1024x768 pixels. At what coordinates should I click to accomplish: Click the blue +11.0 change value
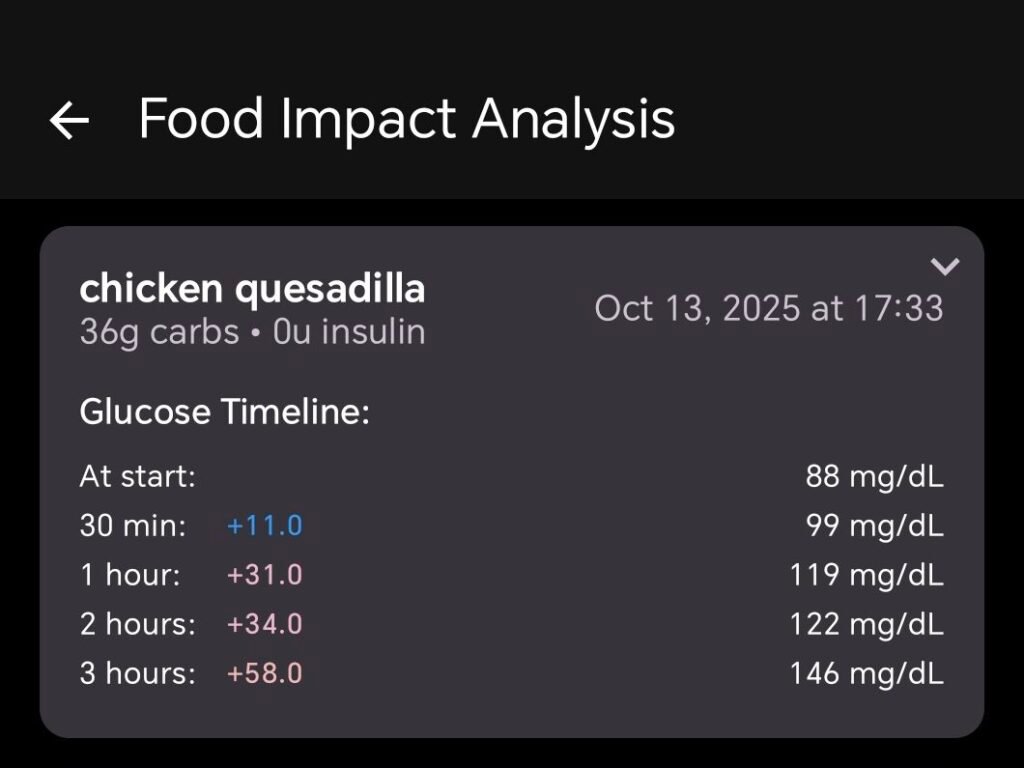pos(264,526)
